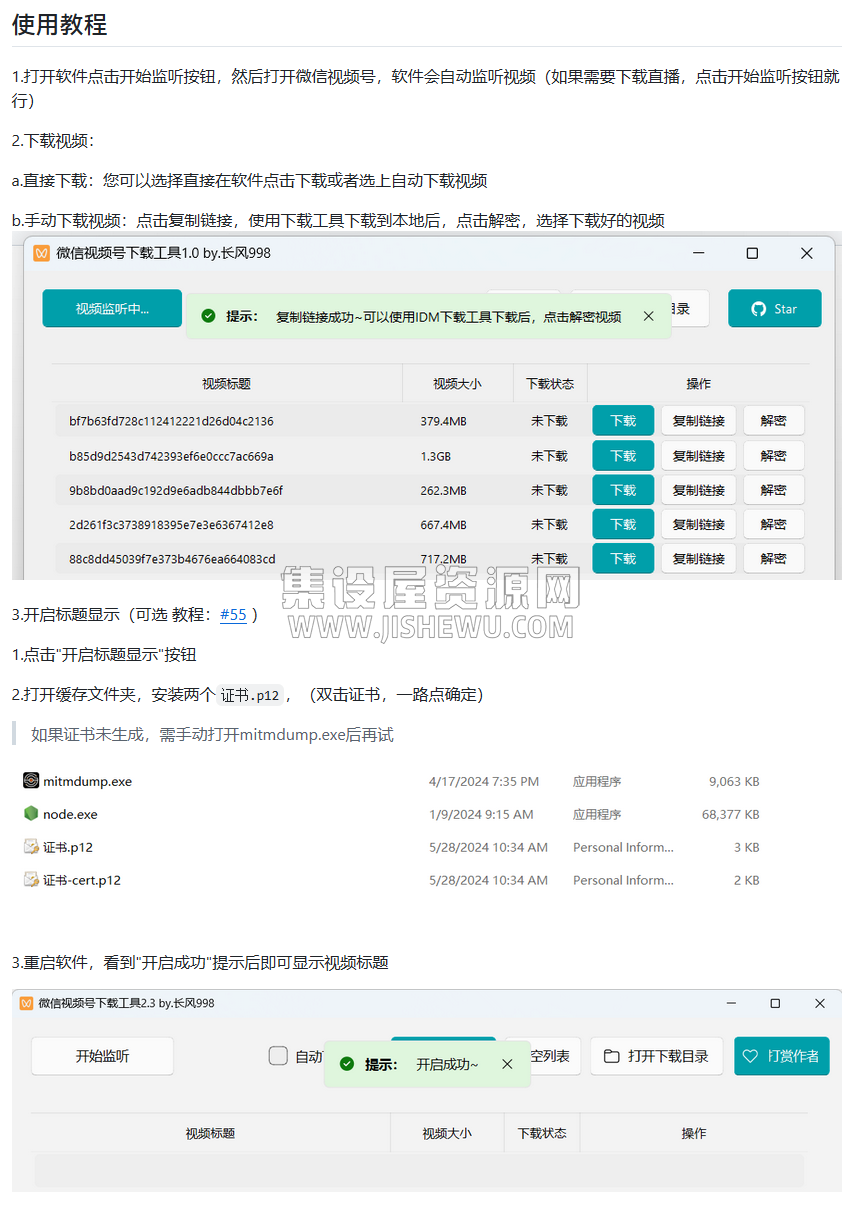
Task: Maximize the 微信视频号下载工具1.0 window
Action: click(752, 253)
